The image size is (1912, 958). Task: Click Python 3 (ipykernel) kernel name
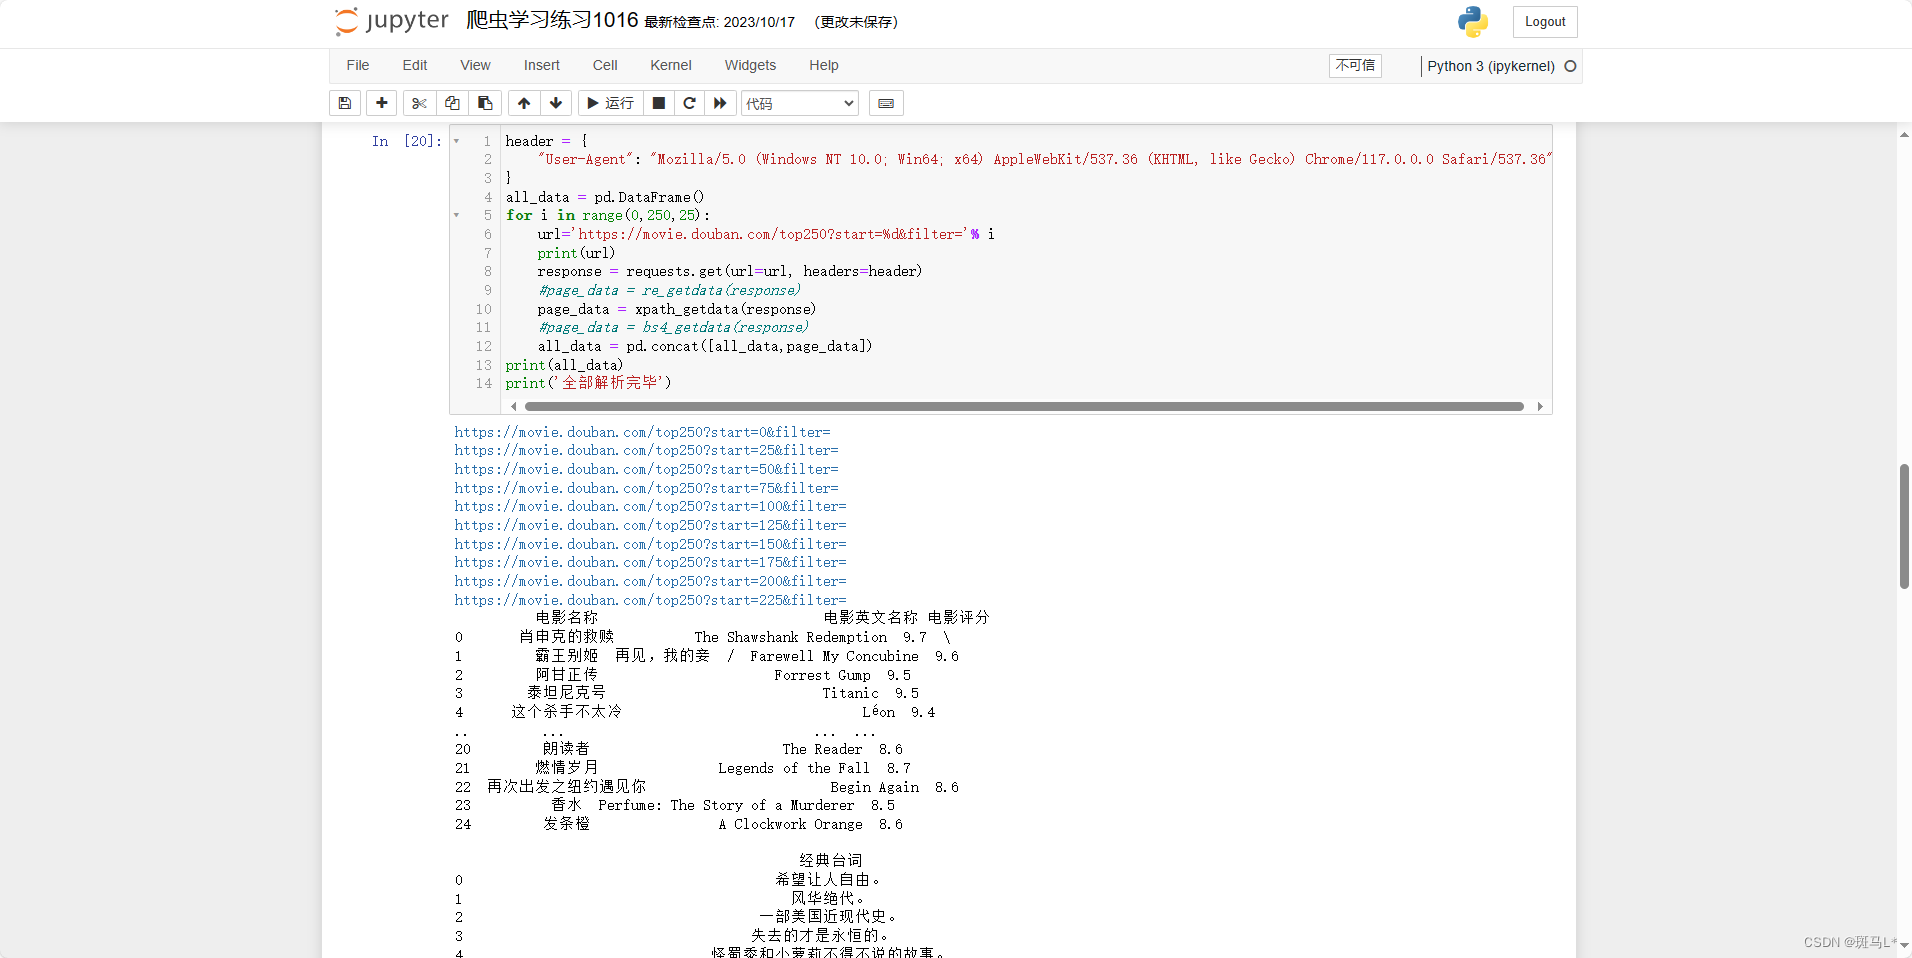(1491, 66)
